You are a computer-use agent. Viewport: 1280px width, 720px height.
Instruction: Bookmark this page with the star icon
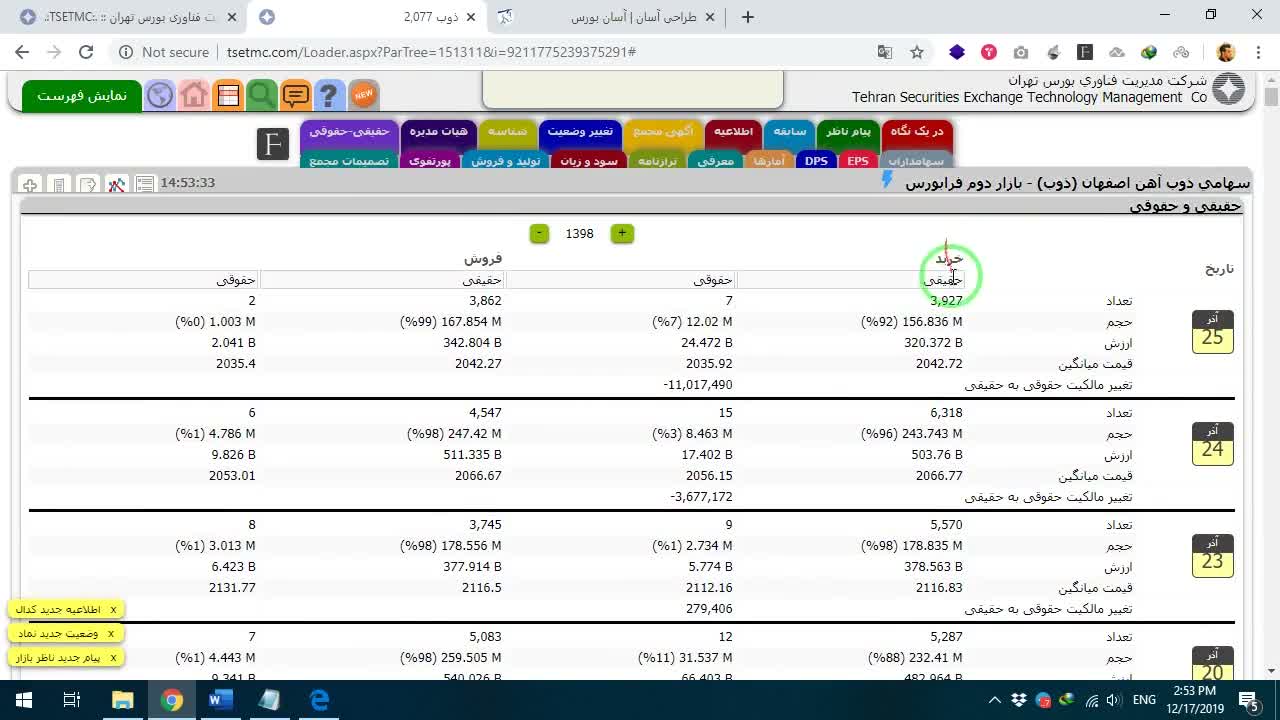click(916, 52)
